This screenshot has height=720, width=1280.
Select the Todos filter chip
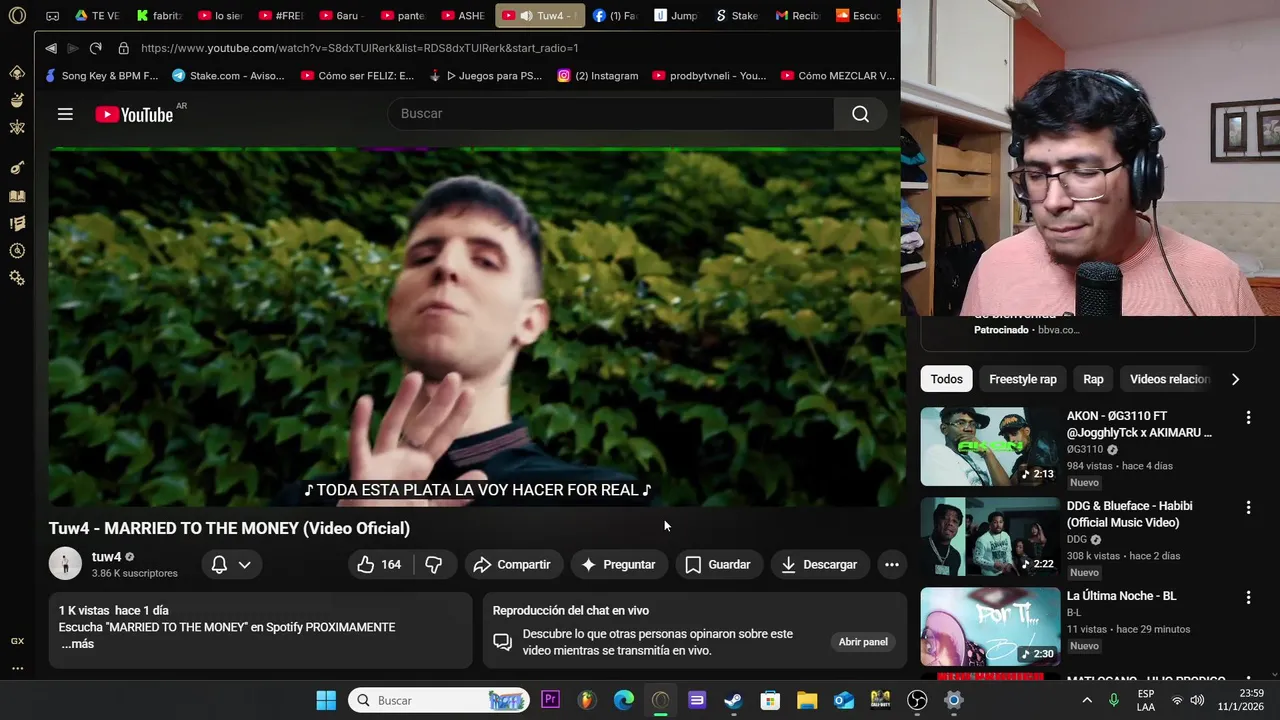(x=946, y=379)
